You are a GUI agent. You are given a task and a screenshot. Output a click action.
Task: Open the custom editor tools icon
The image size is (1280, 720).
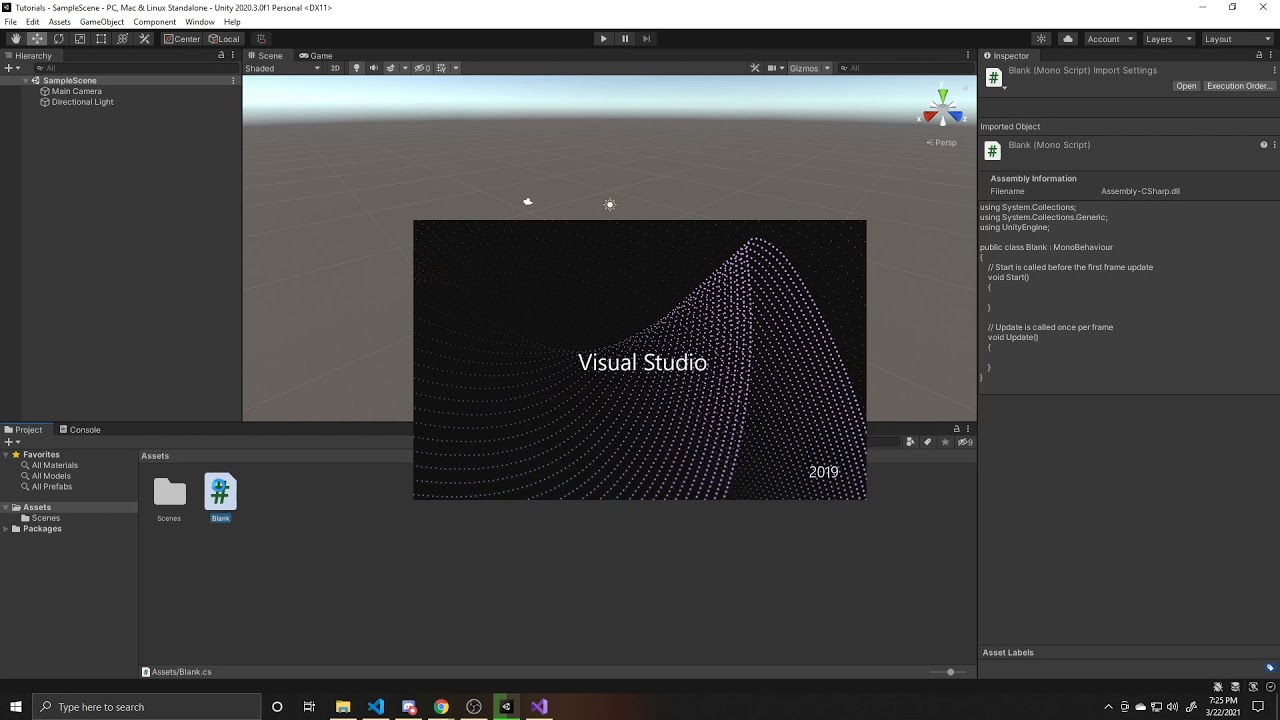pos(144,39)
